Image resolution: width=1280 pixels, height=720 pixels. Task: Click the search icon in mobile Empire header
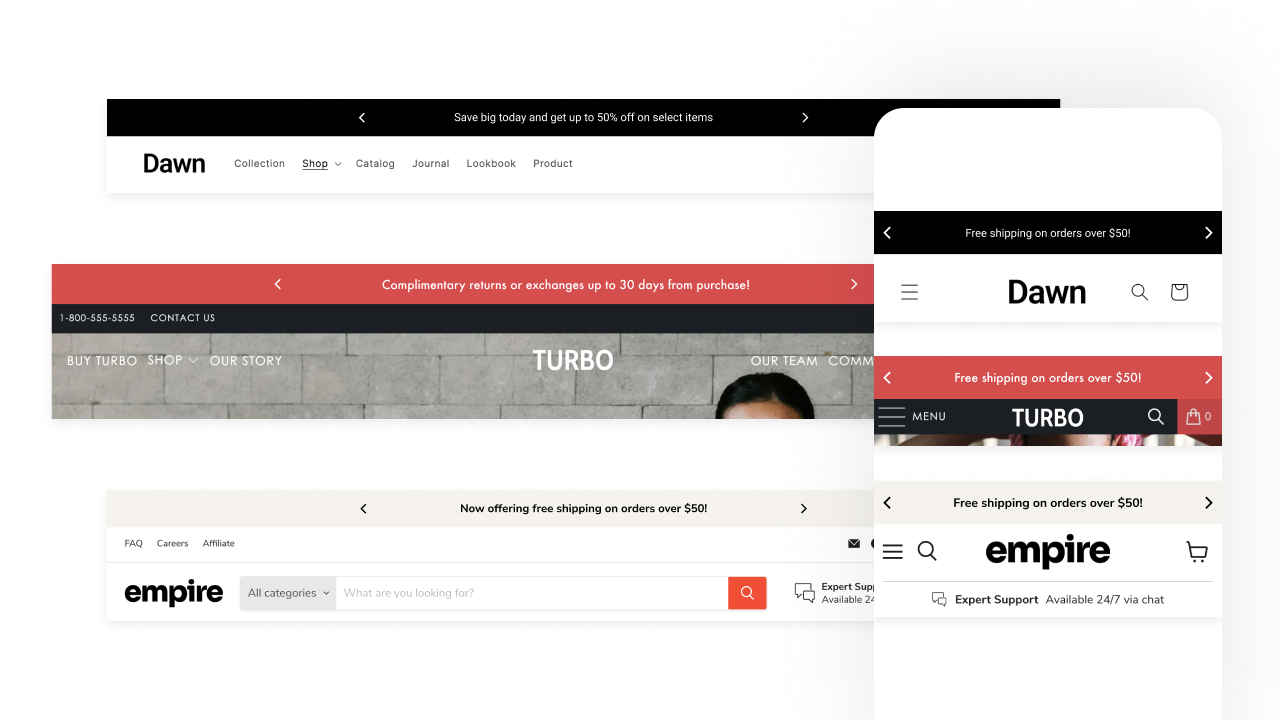[x=927, y=551]
